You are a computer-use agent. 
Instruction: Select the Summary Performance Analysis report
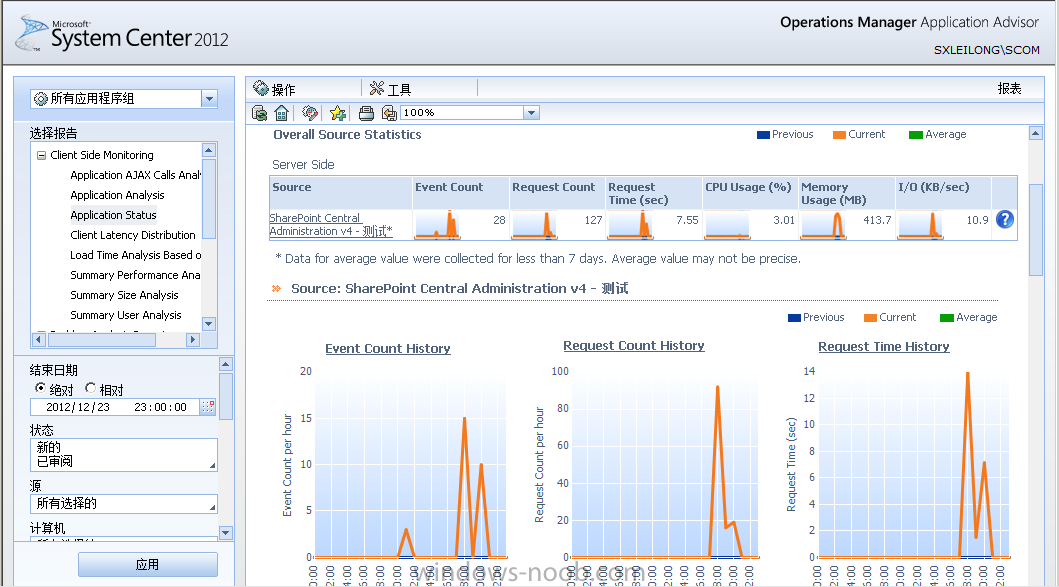coord(135,275)
